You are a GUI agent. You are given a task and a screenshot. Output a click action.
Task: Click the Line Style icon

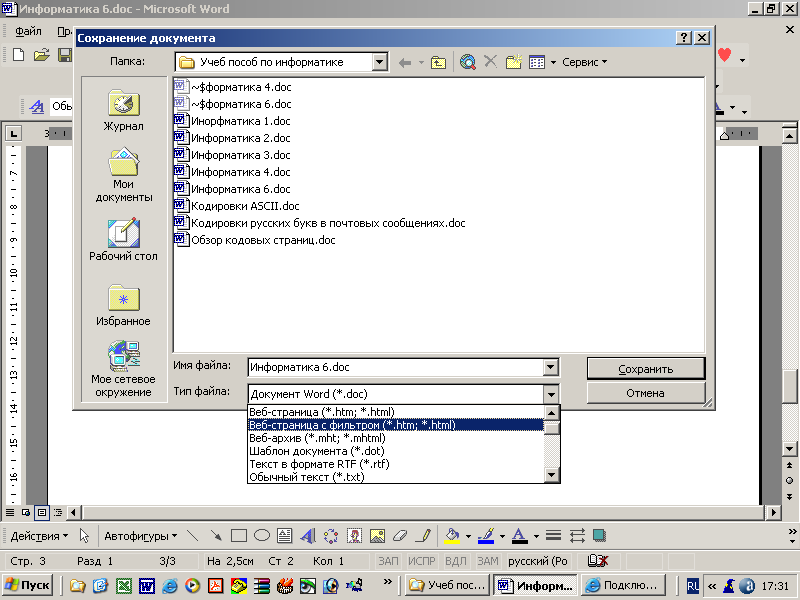click(553, 535)
